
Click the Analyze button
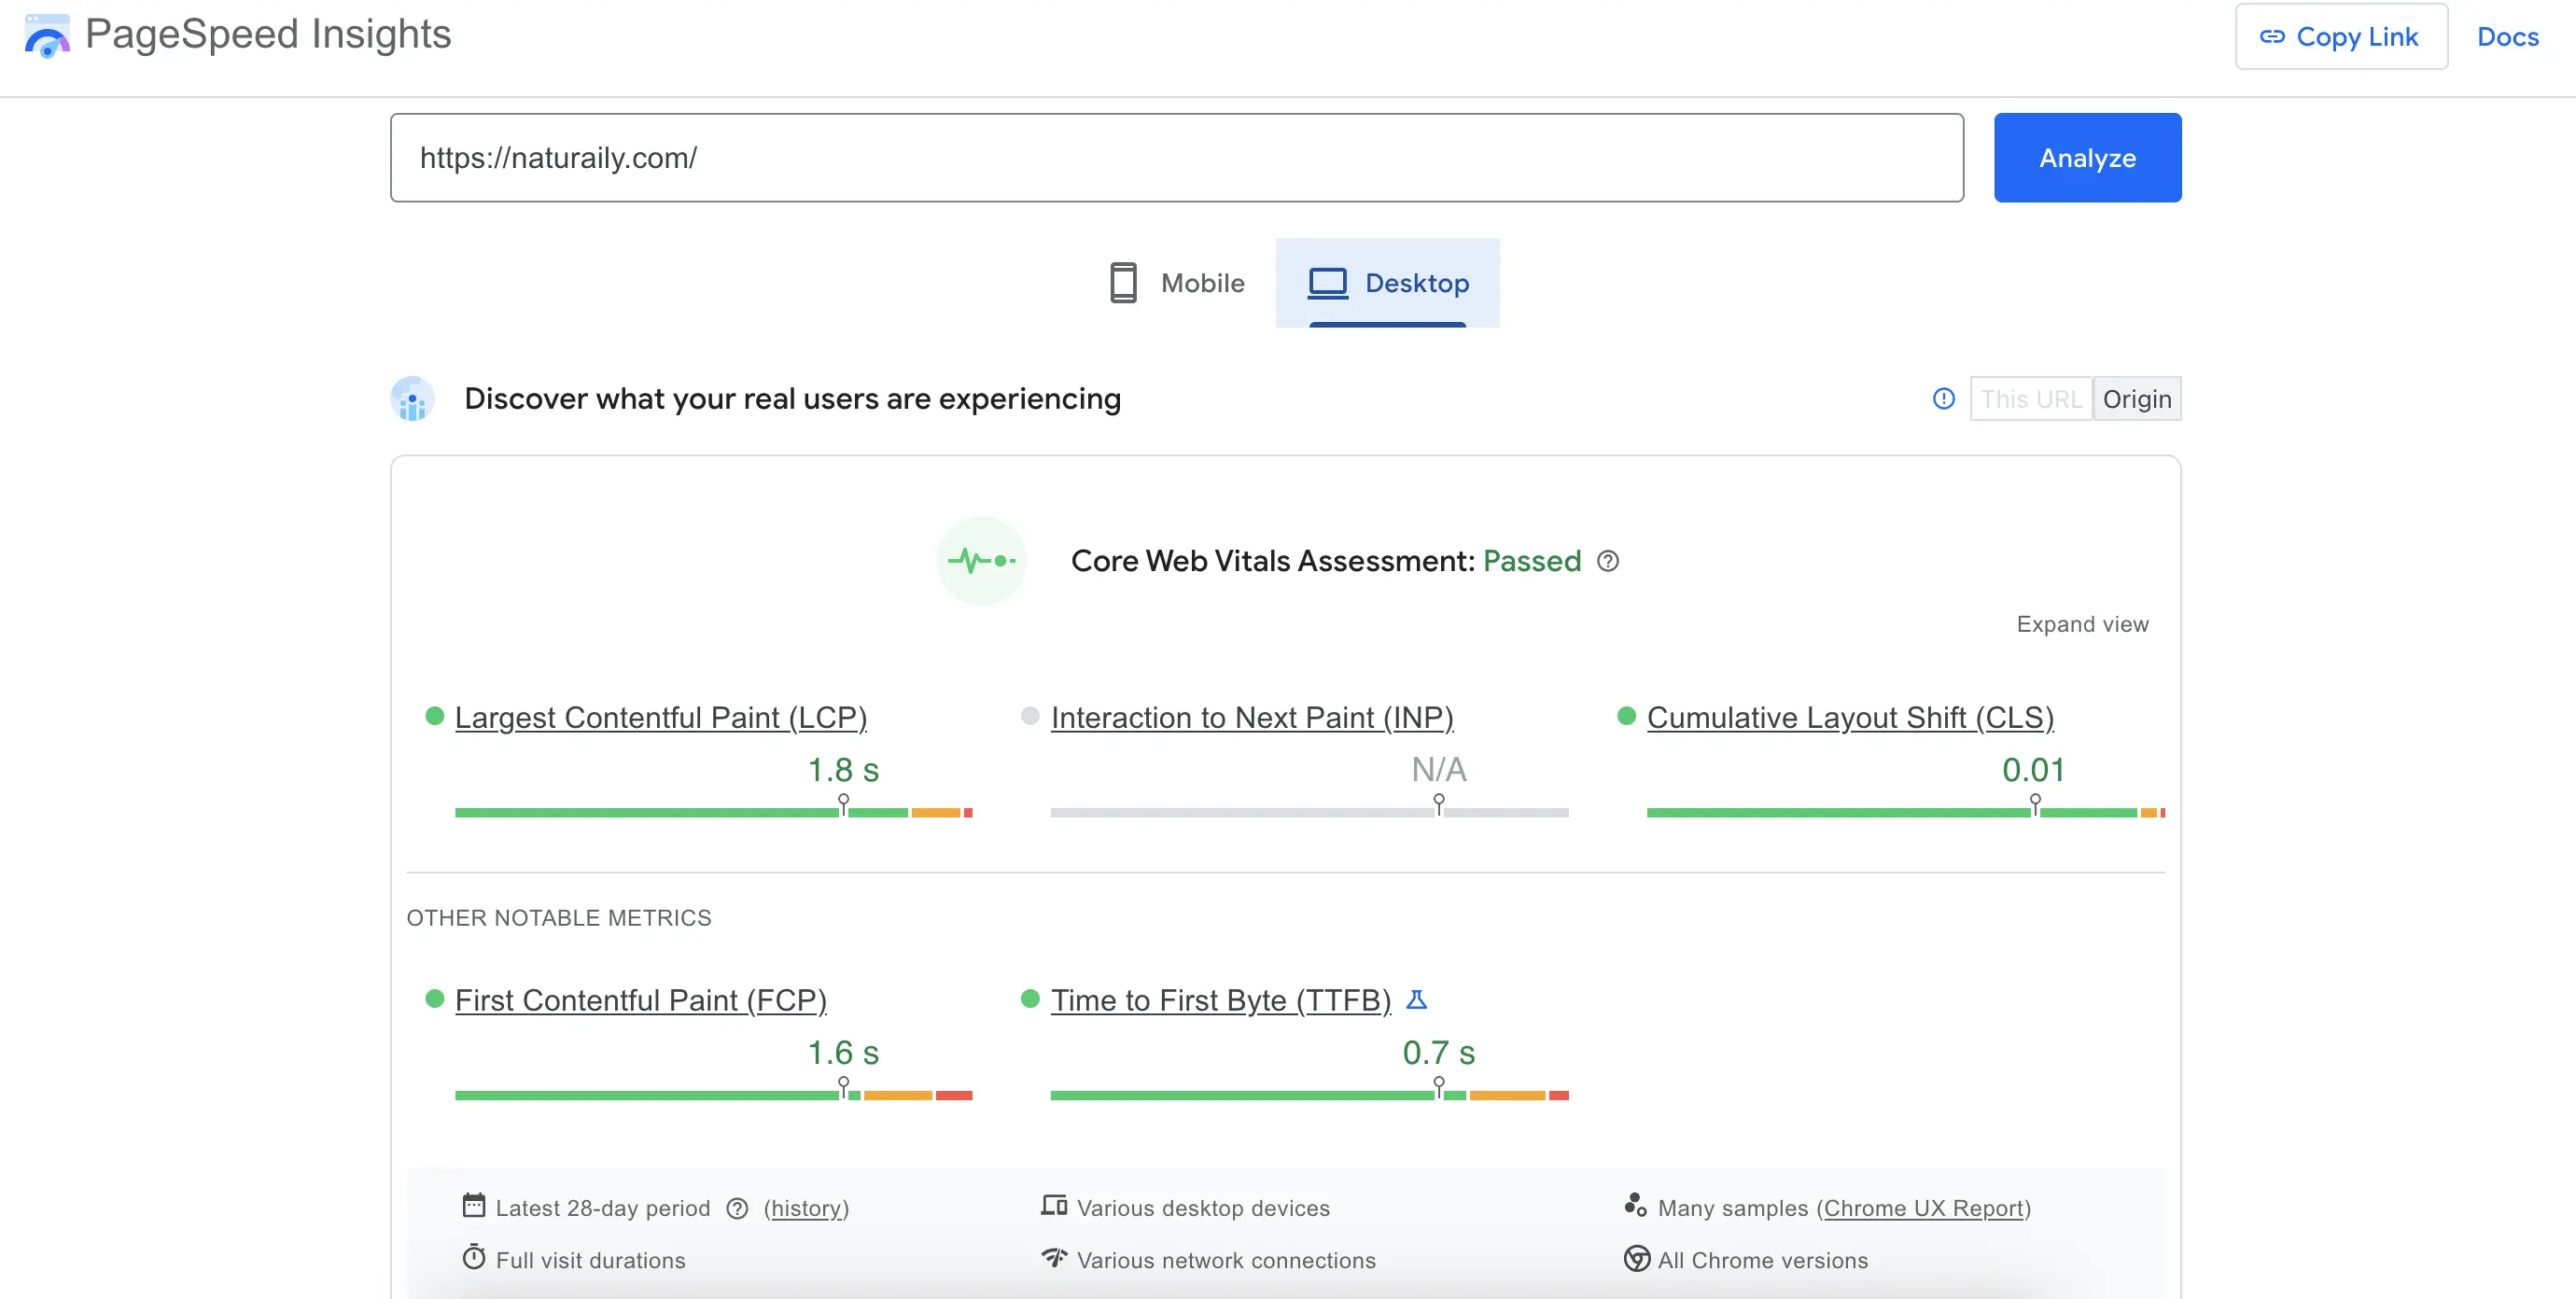coord(2087,158)
